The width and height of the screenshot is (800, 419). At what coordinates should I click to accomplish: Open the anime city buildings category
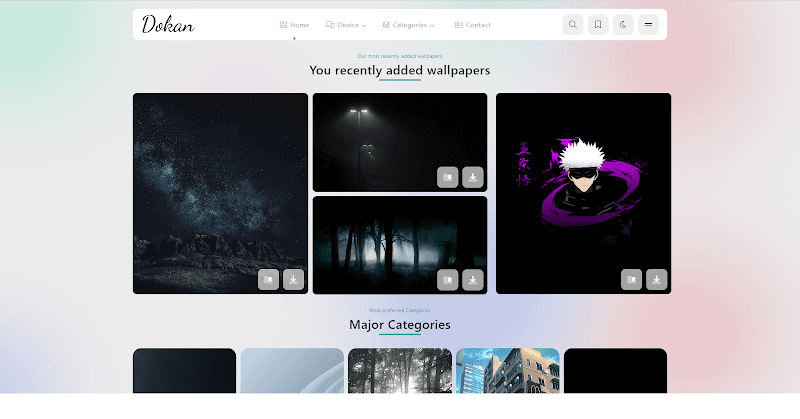pyautogui.click(x=508, y=371)
